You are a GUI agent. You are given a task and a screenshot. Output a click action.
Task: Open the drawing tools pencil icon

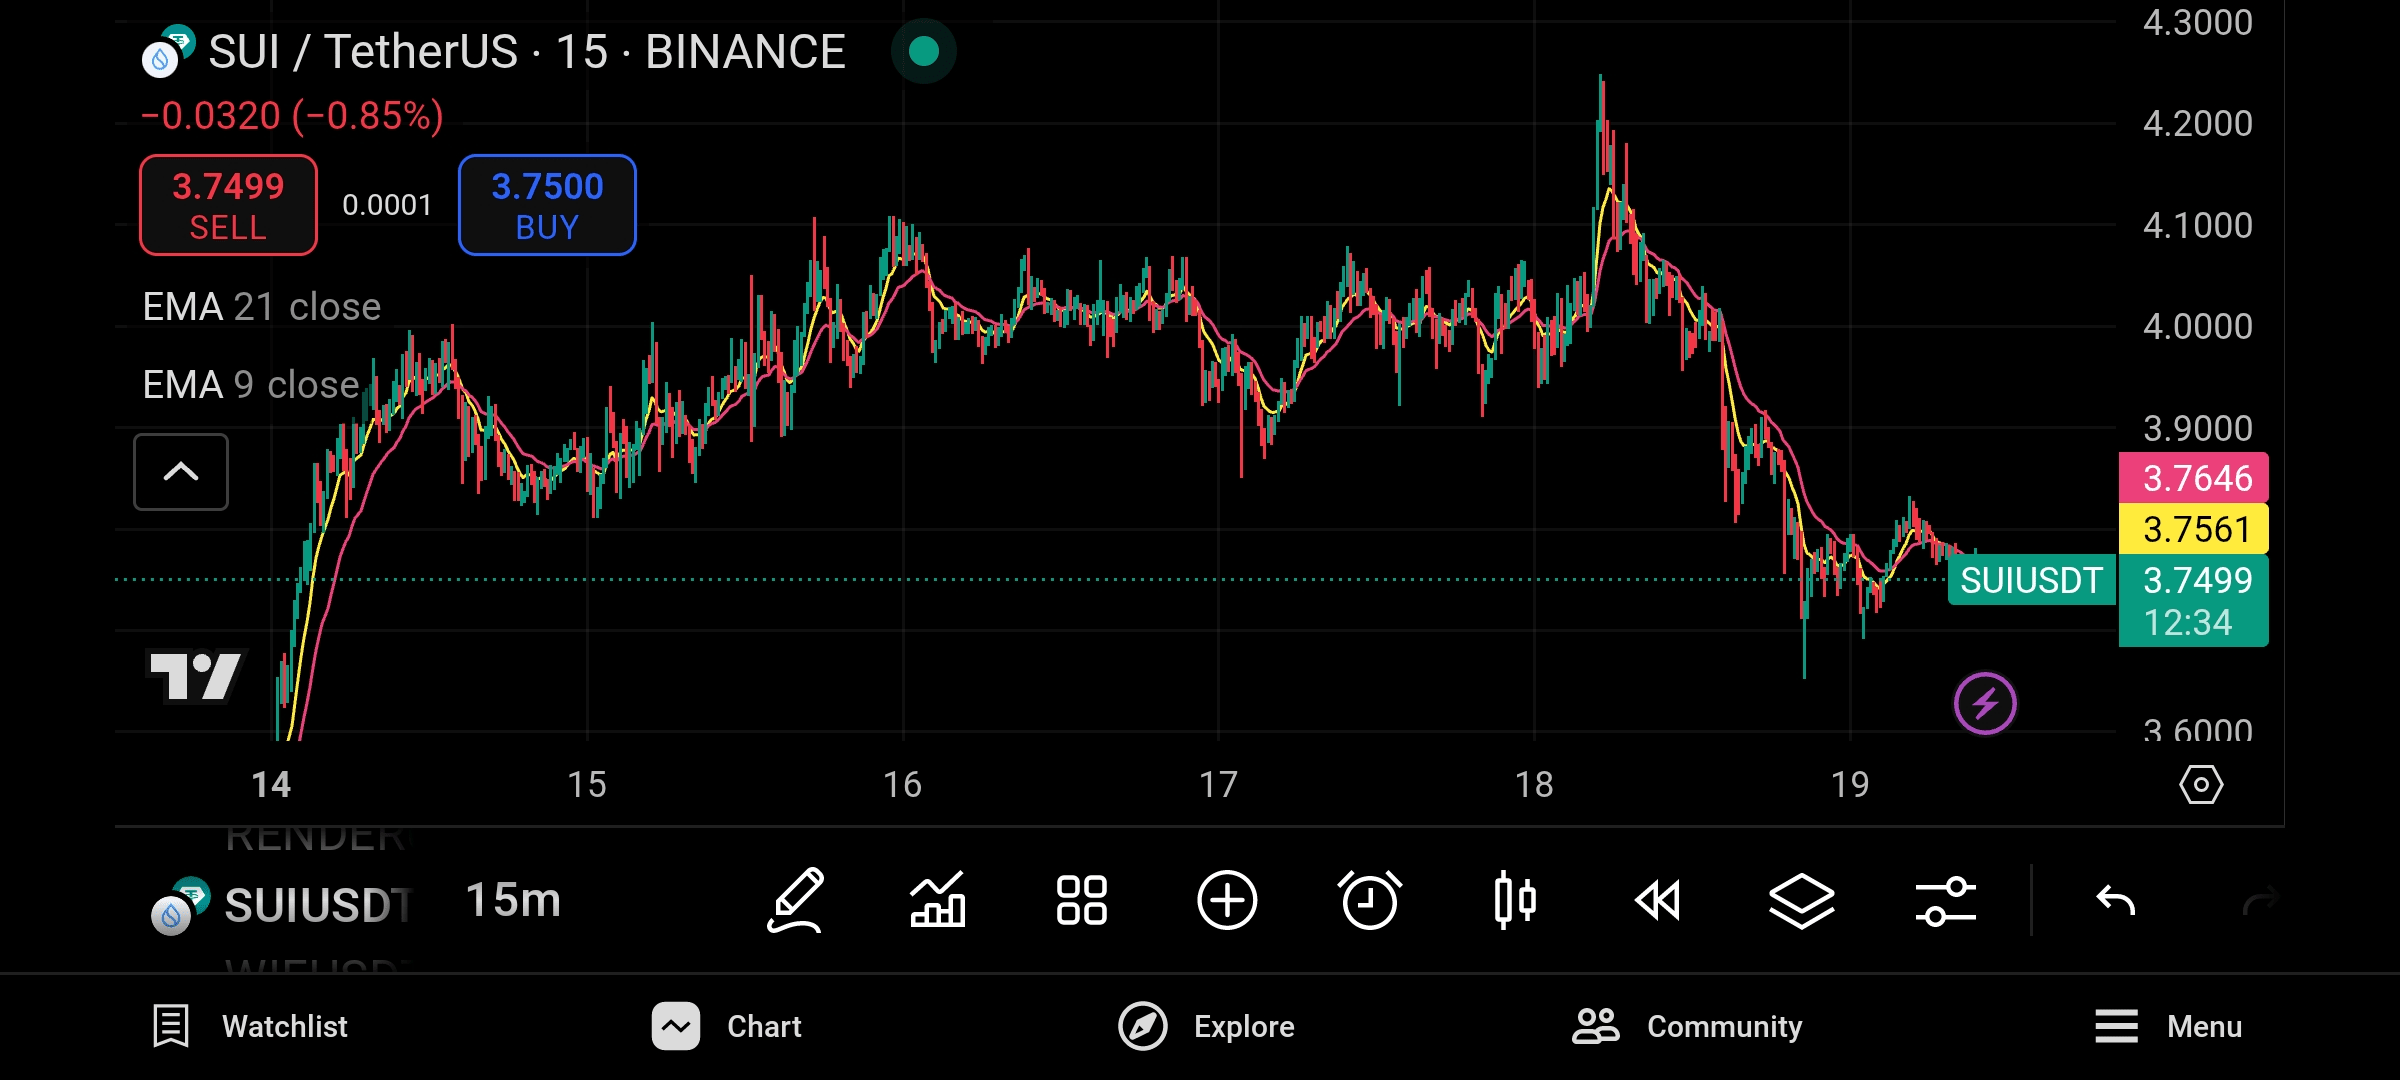pyautogui.click(x=796, y=901)
